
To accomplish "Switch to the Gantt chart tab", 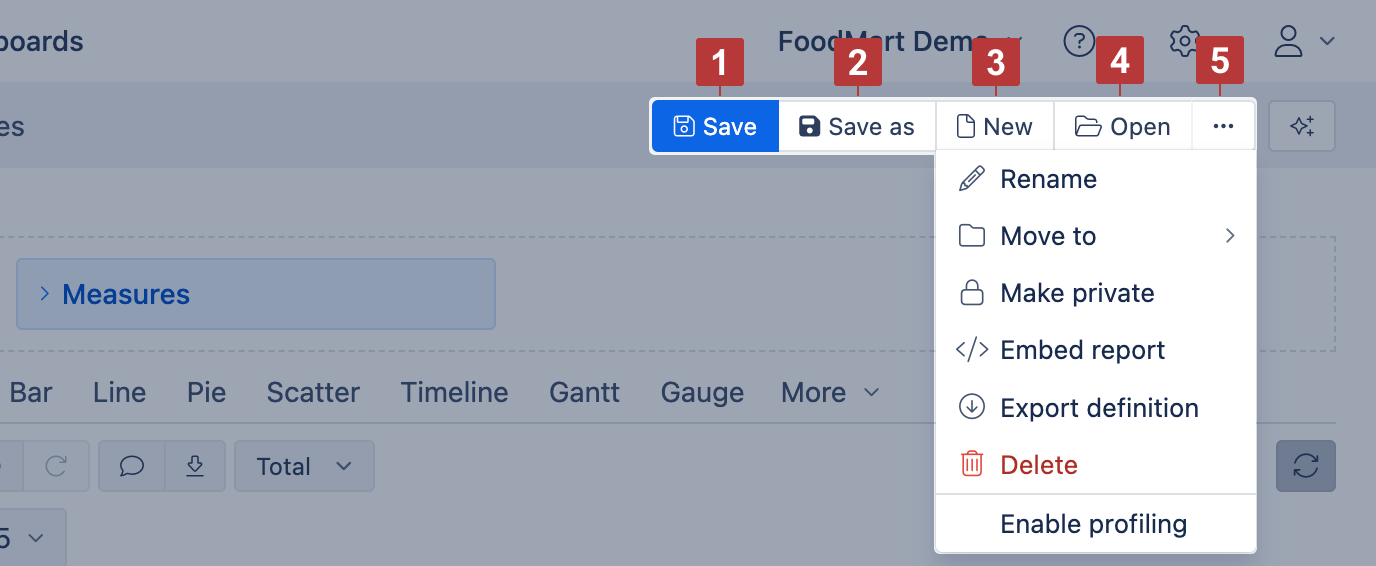I will pos(584,393).
